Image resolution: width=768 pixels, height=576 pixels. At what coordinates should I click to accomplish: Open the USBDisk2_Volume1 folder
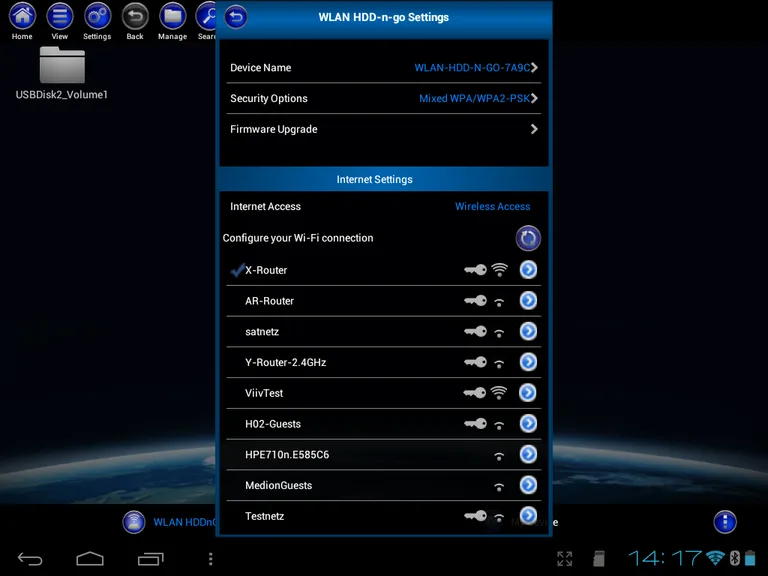click(62, 73)
